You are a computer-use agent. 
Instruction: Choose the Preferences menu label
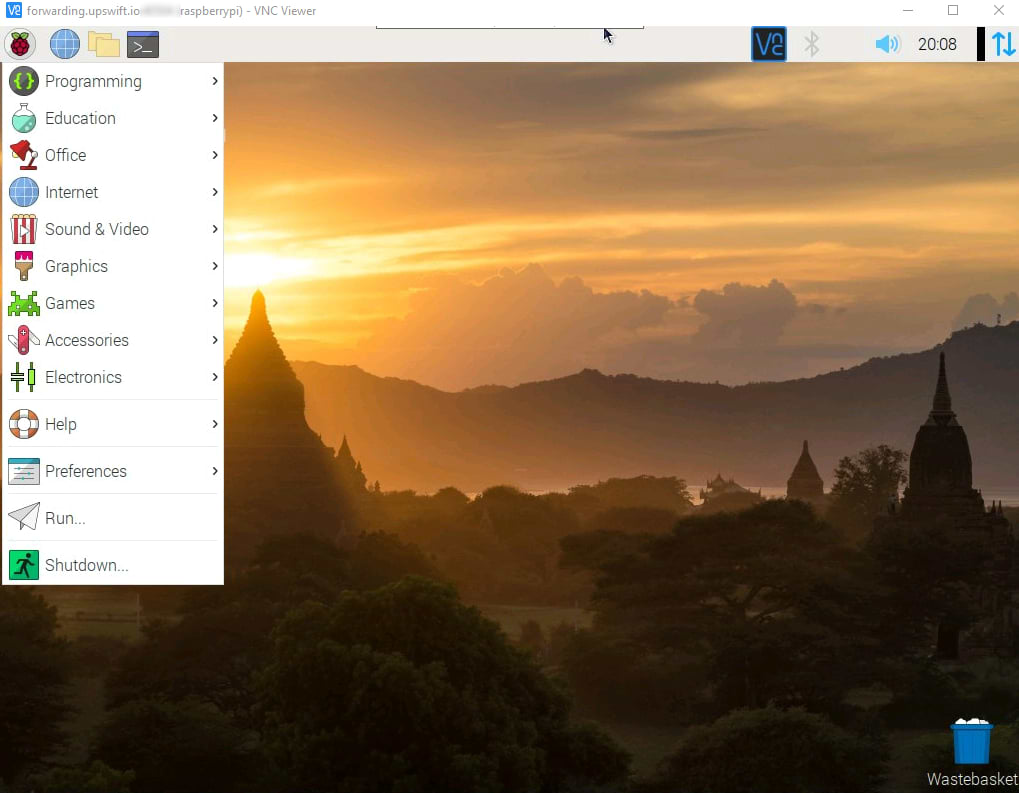point(86,471)
